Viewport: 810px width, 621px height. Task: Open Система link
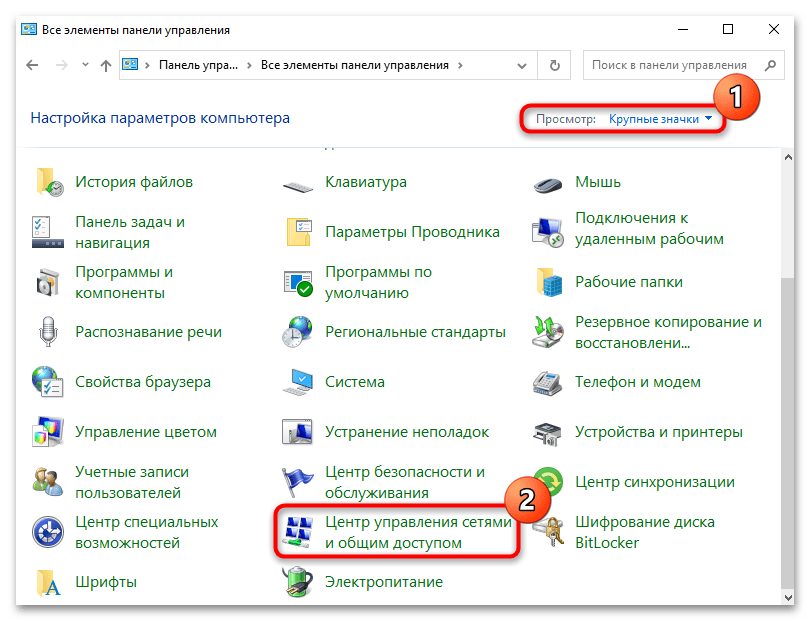(x=355, y=382)
